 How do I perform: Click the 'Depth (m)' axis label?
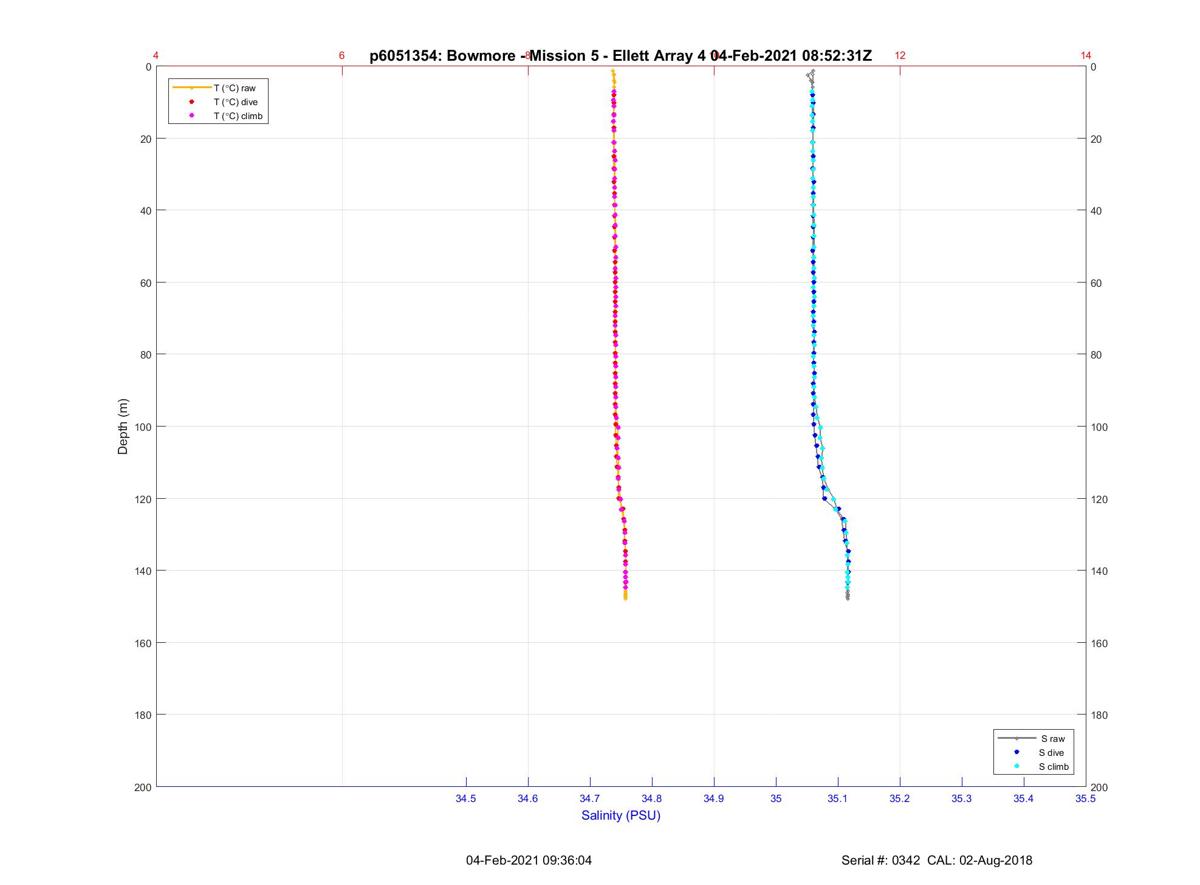tap(123, 427)
